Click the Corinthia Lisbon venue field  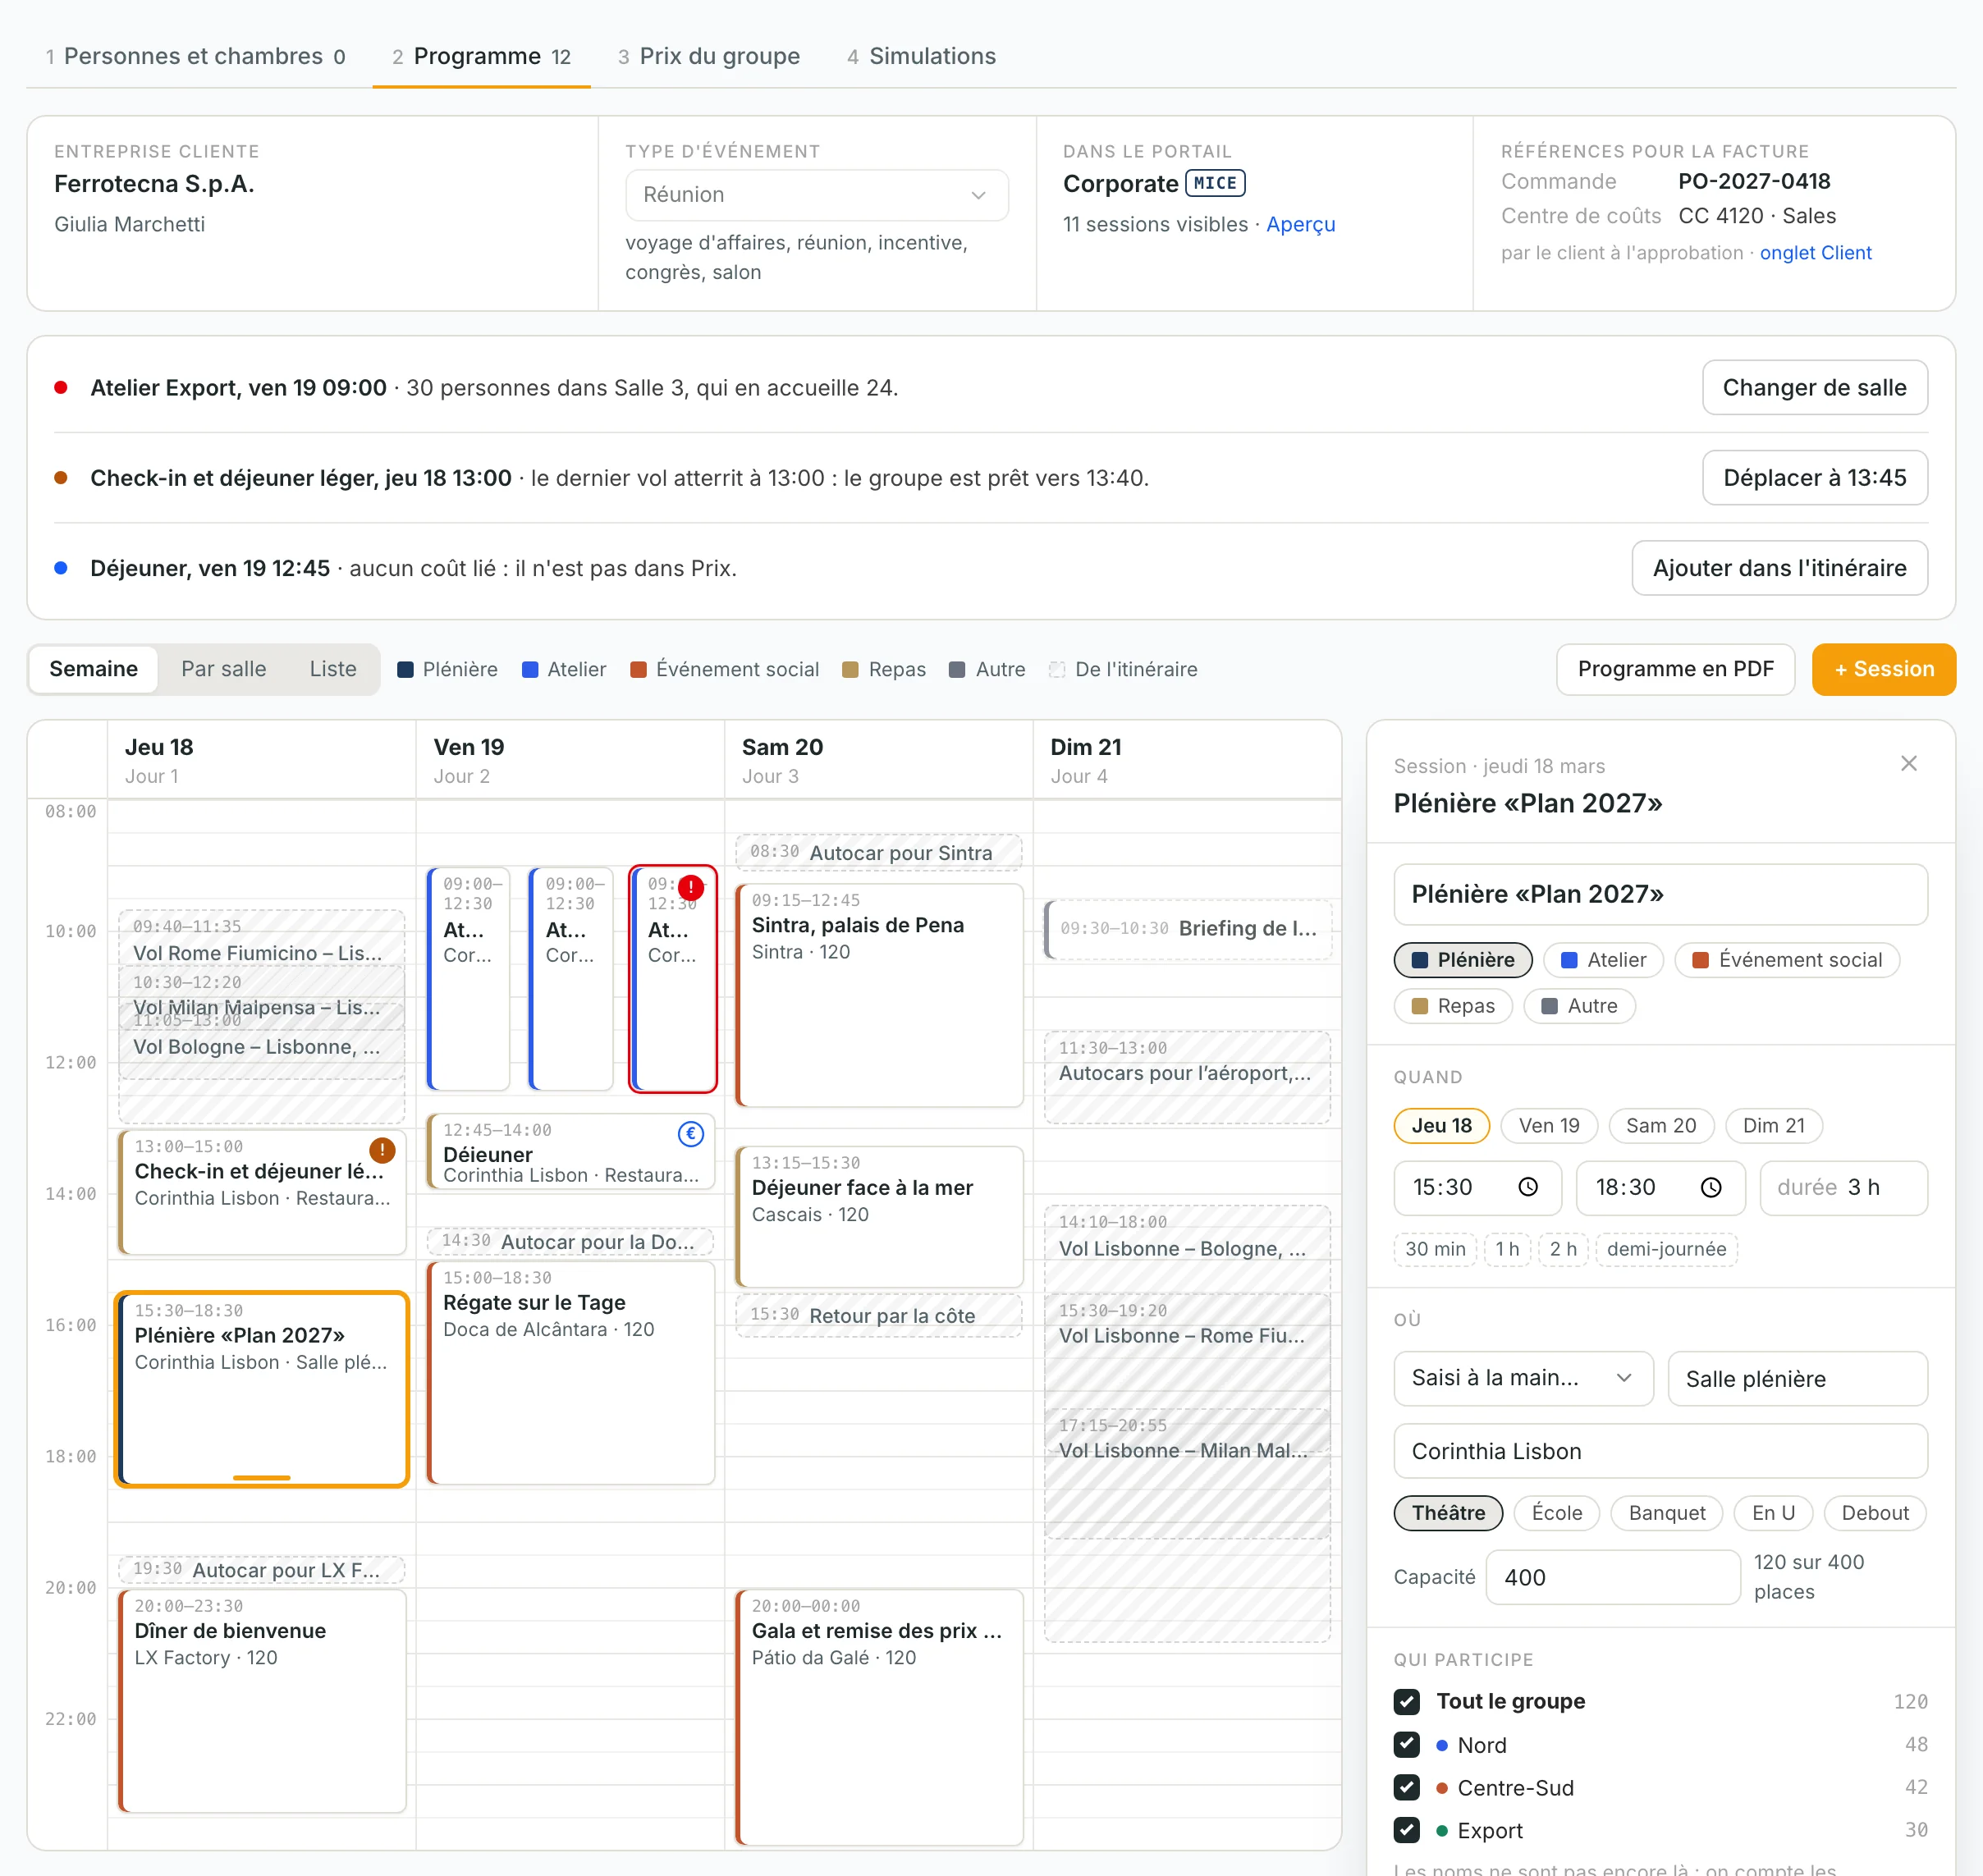click(1660, 1451)
